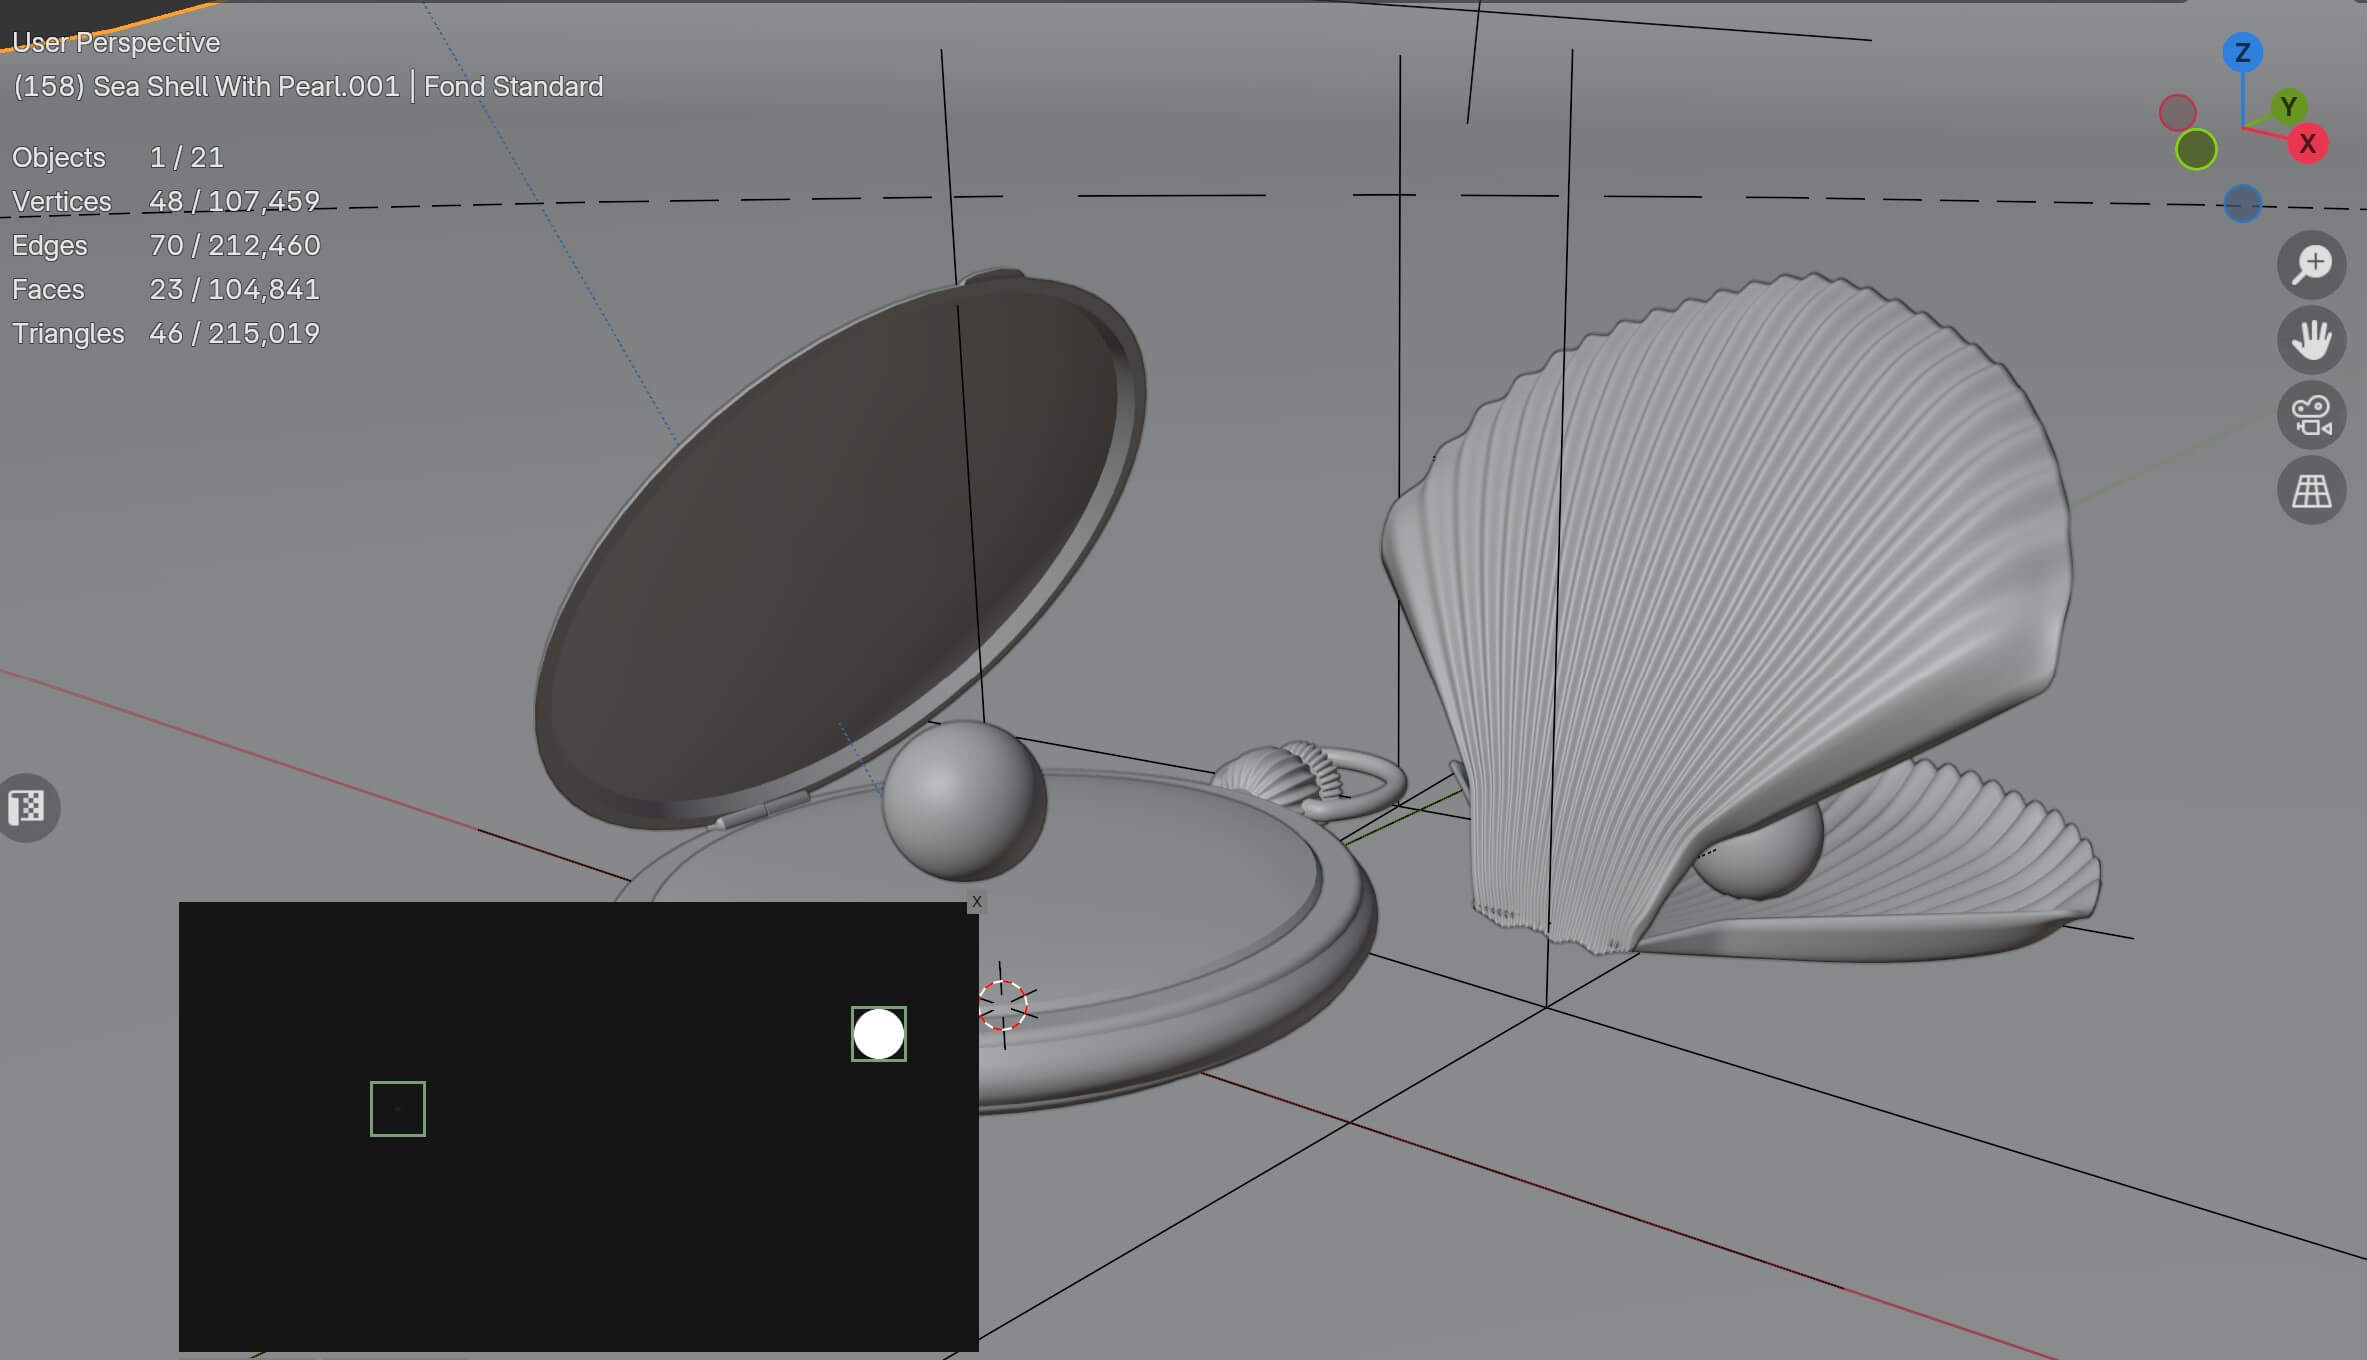The width and height of the screenshot is (2367, 1360).
Task: Click the Triangles "46 / 215,019" statistic
Action: (234, 334)
